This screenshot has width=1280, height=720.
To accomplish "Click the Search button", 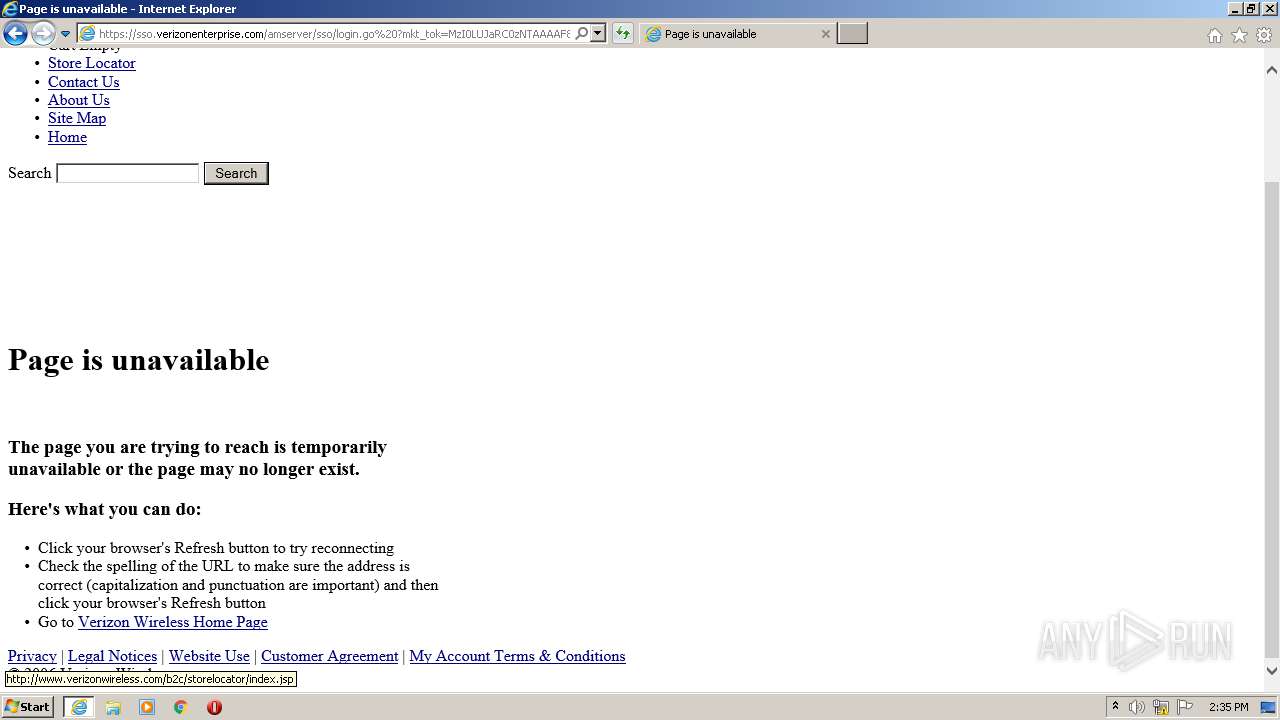I will [x=236, y=173].
